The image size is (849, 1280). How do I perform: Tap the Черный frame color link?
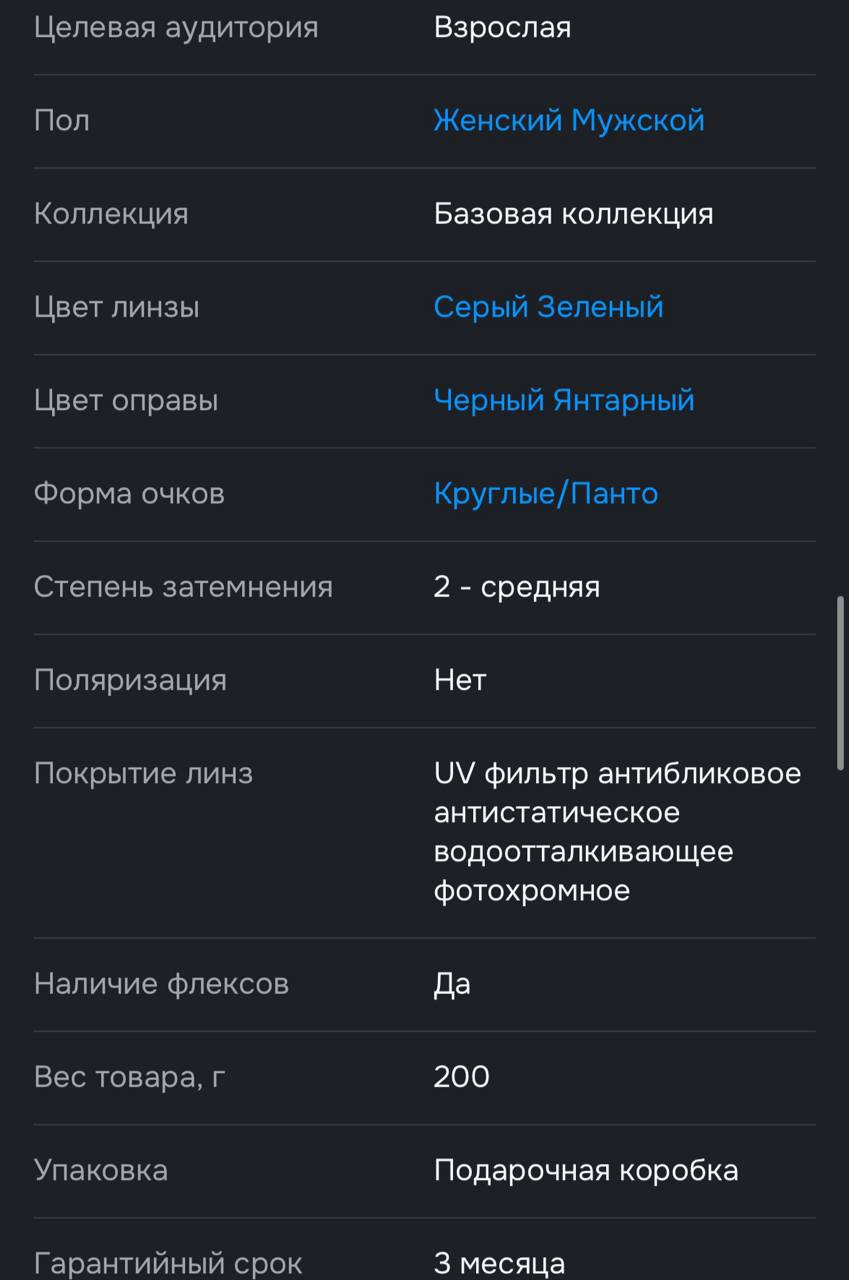pyautogui.click(x=489, y=400)
